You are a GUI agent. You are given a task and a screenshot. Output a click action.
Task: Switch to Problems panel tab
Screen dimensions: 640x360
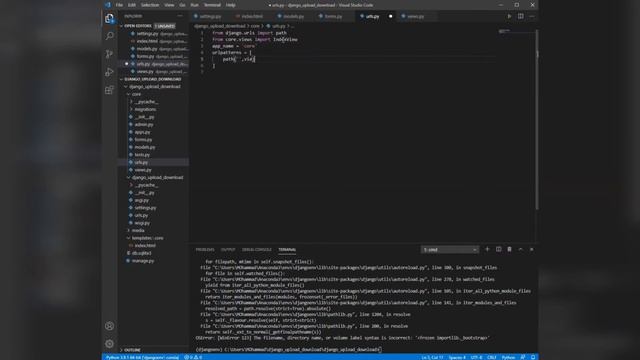pos(205,249)
